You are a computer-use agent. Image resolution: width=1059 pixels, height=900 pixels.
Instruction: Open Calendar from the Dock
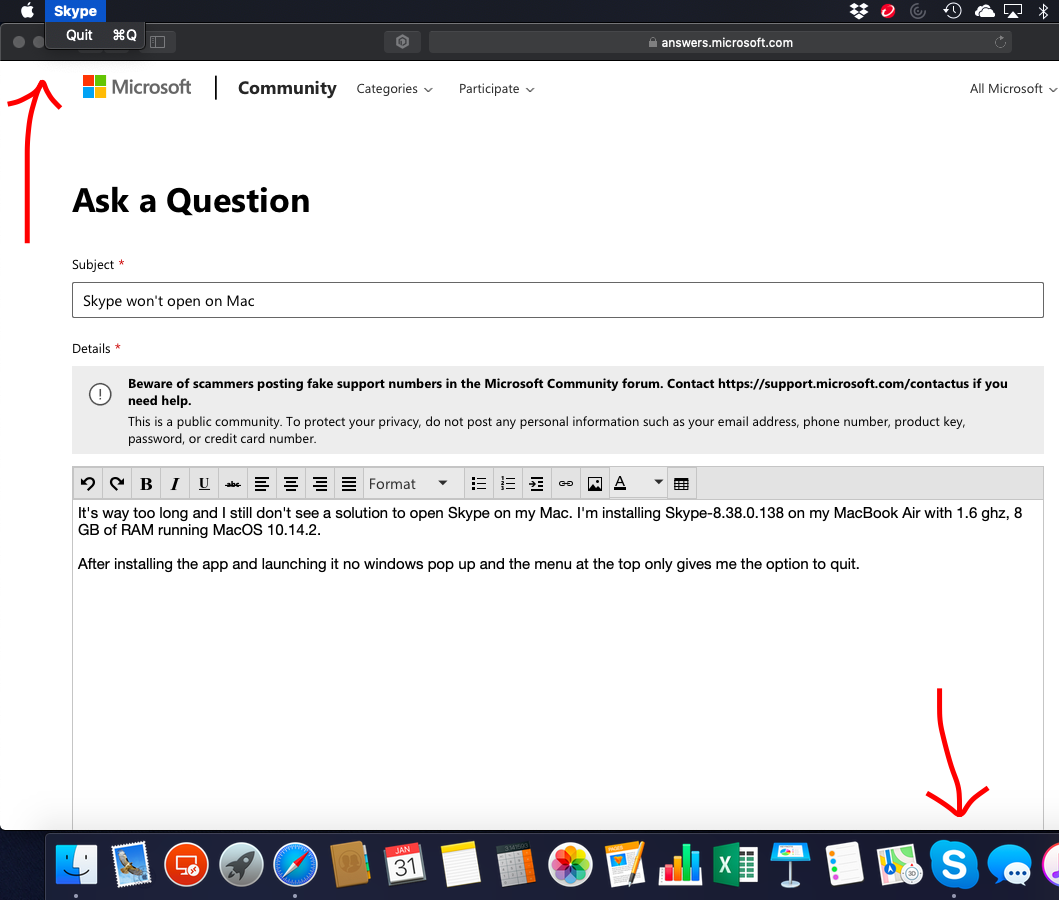point(405,864)
